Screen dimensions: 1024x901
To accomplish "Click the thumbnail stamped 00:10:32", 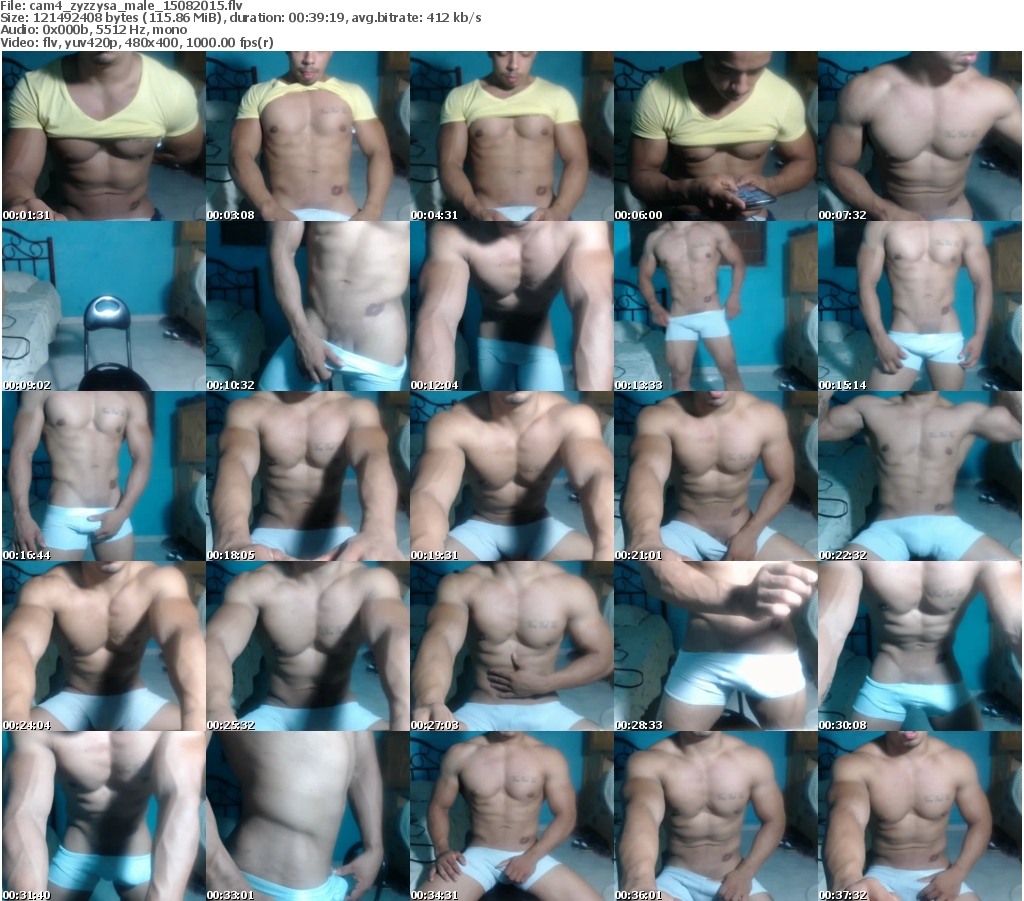I will tap(308, 306).
